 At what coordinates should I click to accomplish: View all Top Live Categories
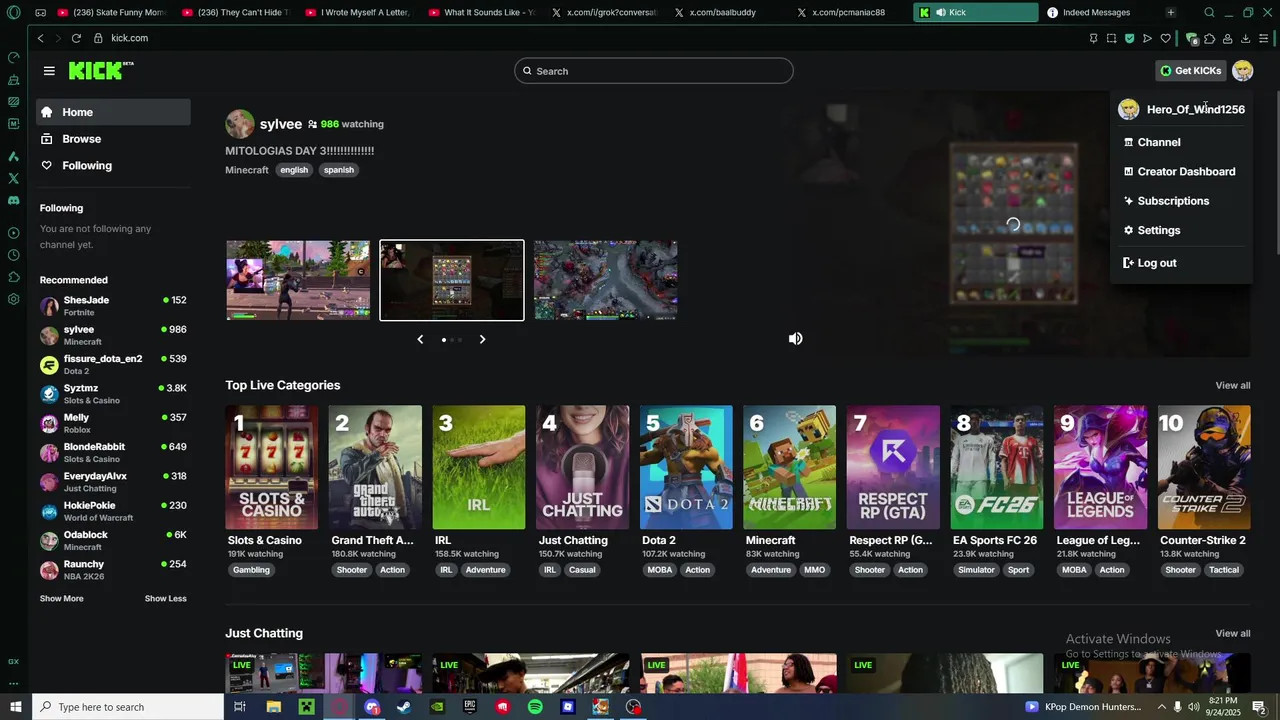1232,386
